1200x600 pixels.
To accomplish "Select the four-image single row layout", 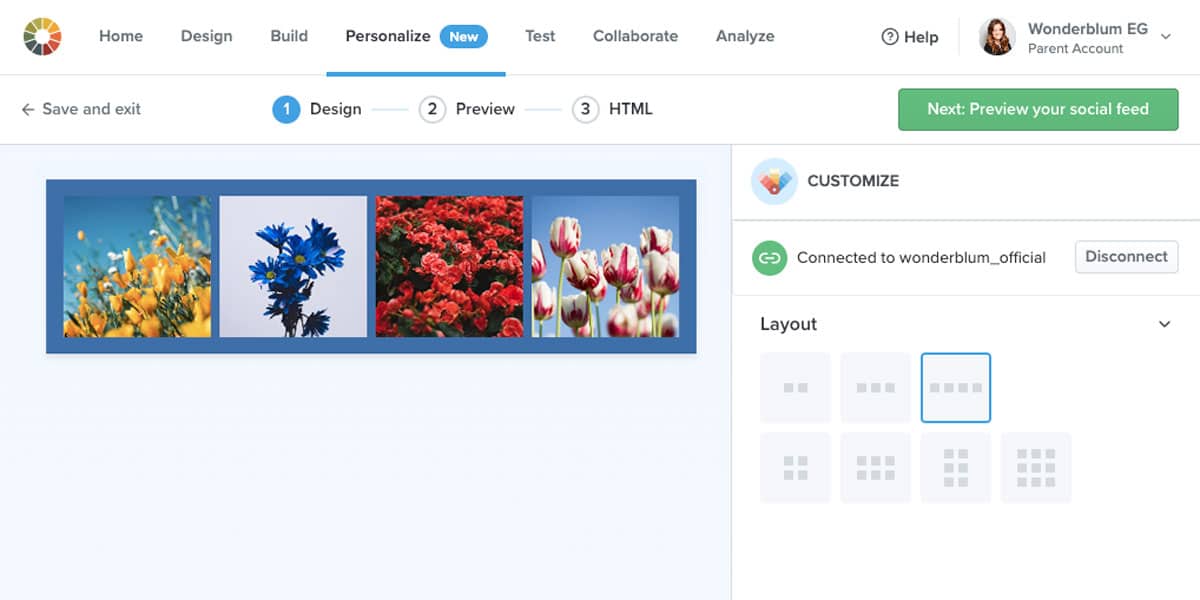I will [x=956, y=387].
